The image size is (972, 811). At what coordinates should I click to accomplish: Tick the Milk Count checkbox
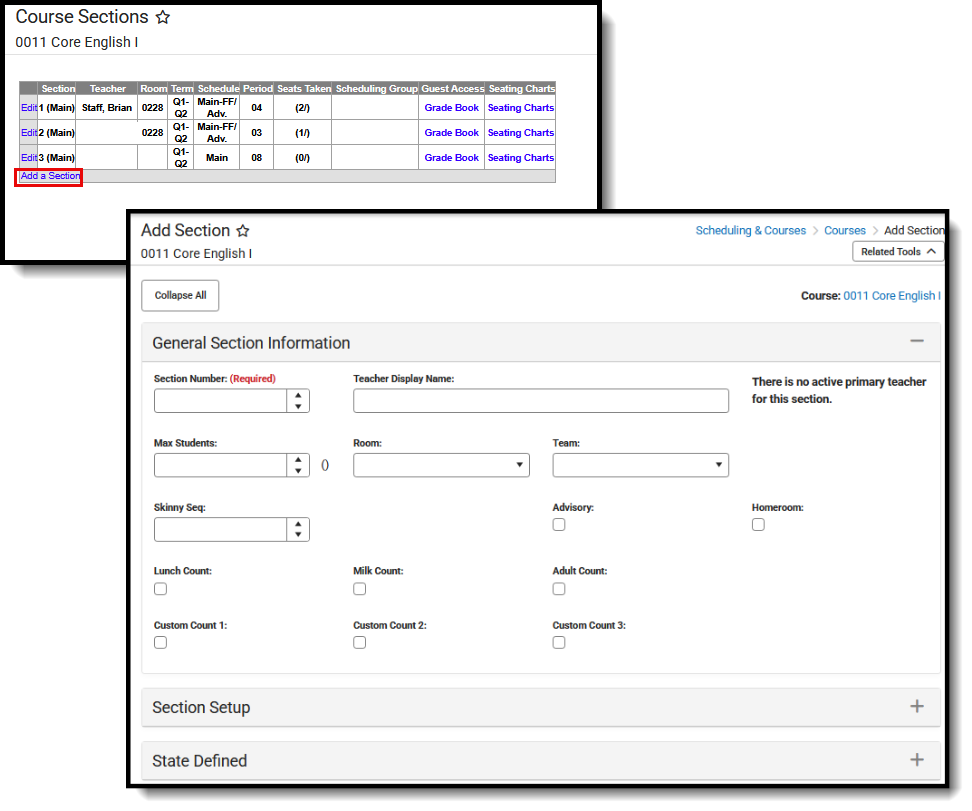click(359, 588)
